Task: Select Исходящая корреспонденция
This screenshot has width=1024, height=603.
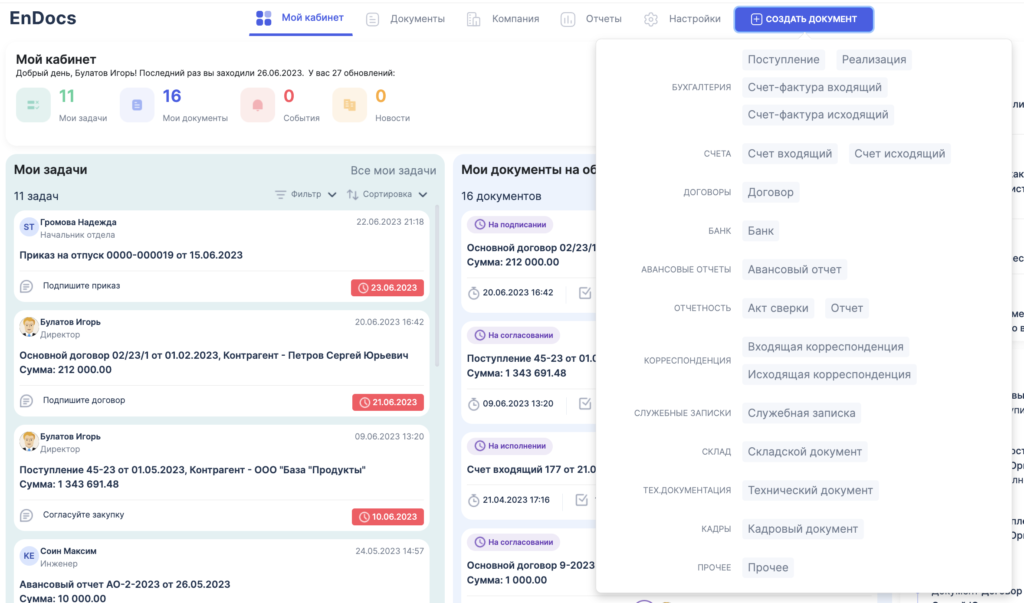Action: (829, 374)
